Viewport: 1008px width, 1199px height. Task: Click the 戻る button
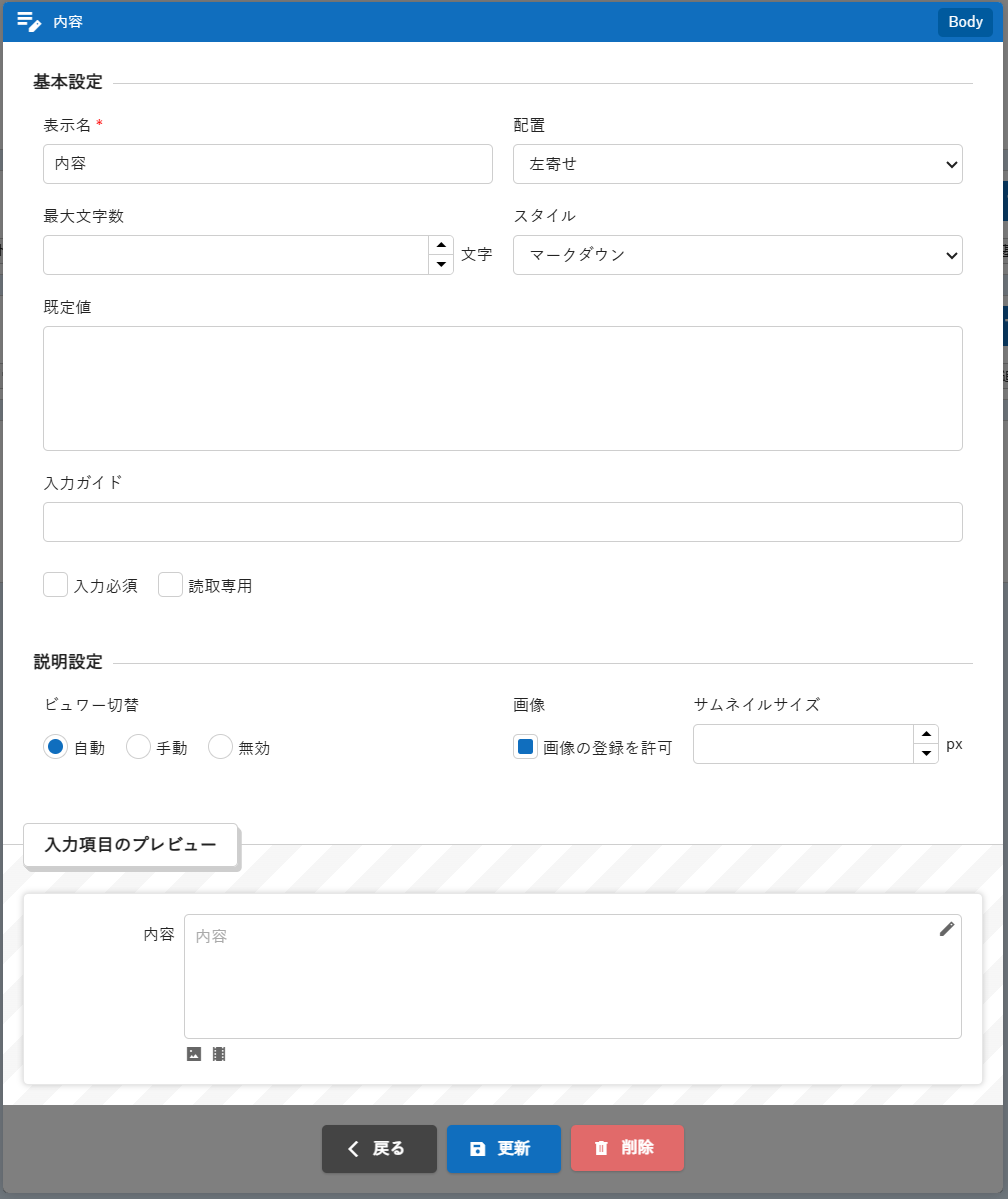point(379,1149)
